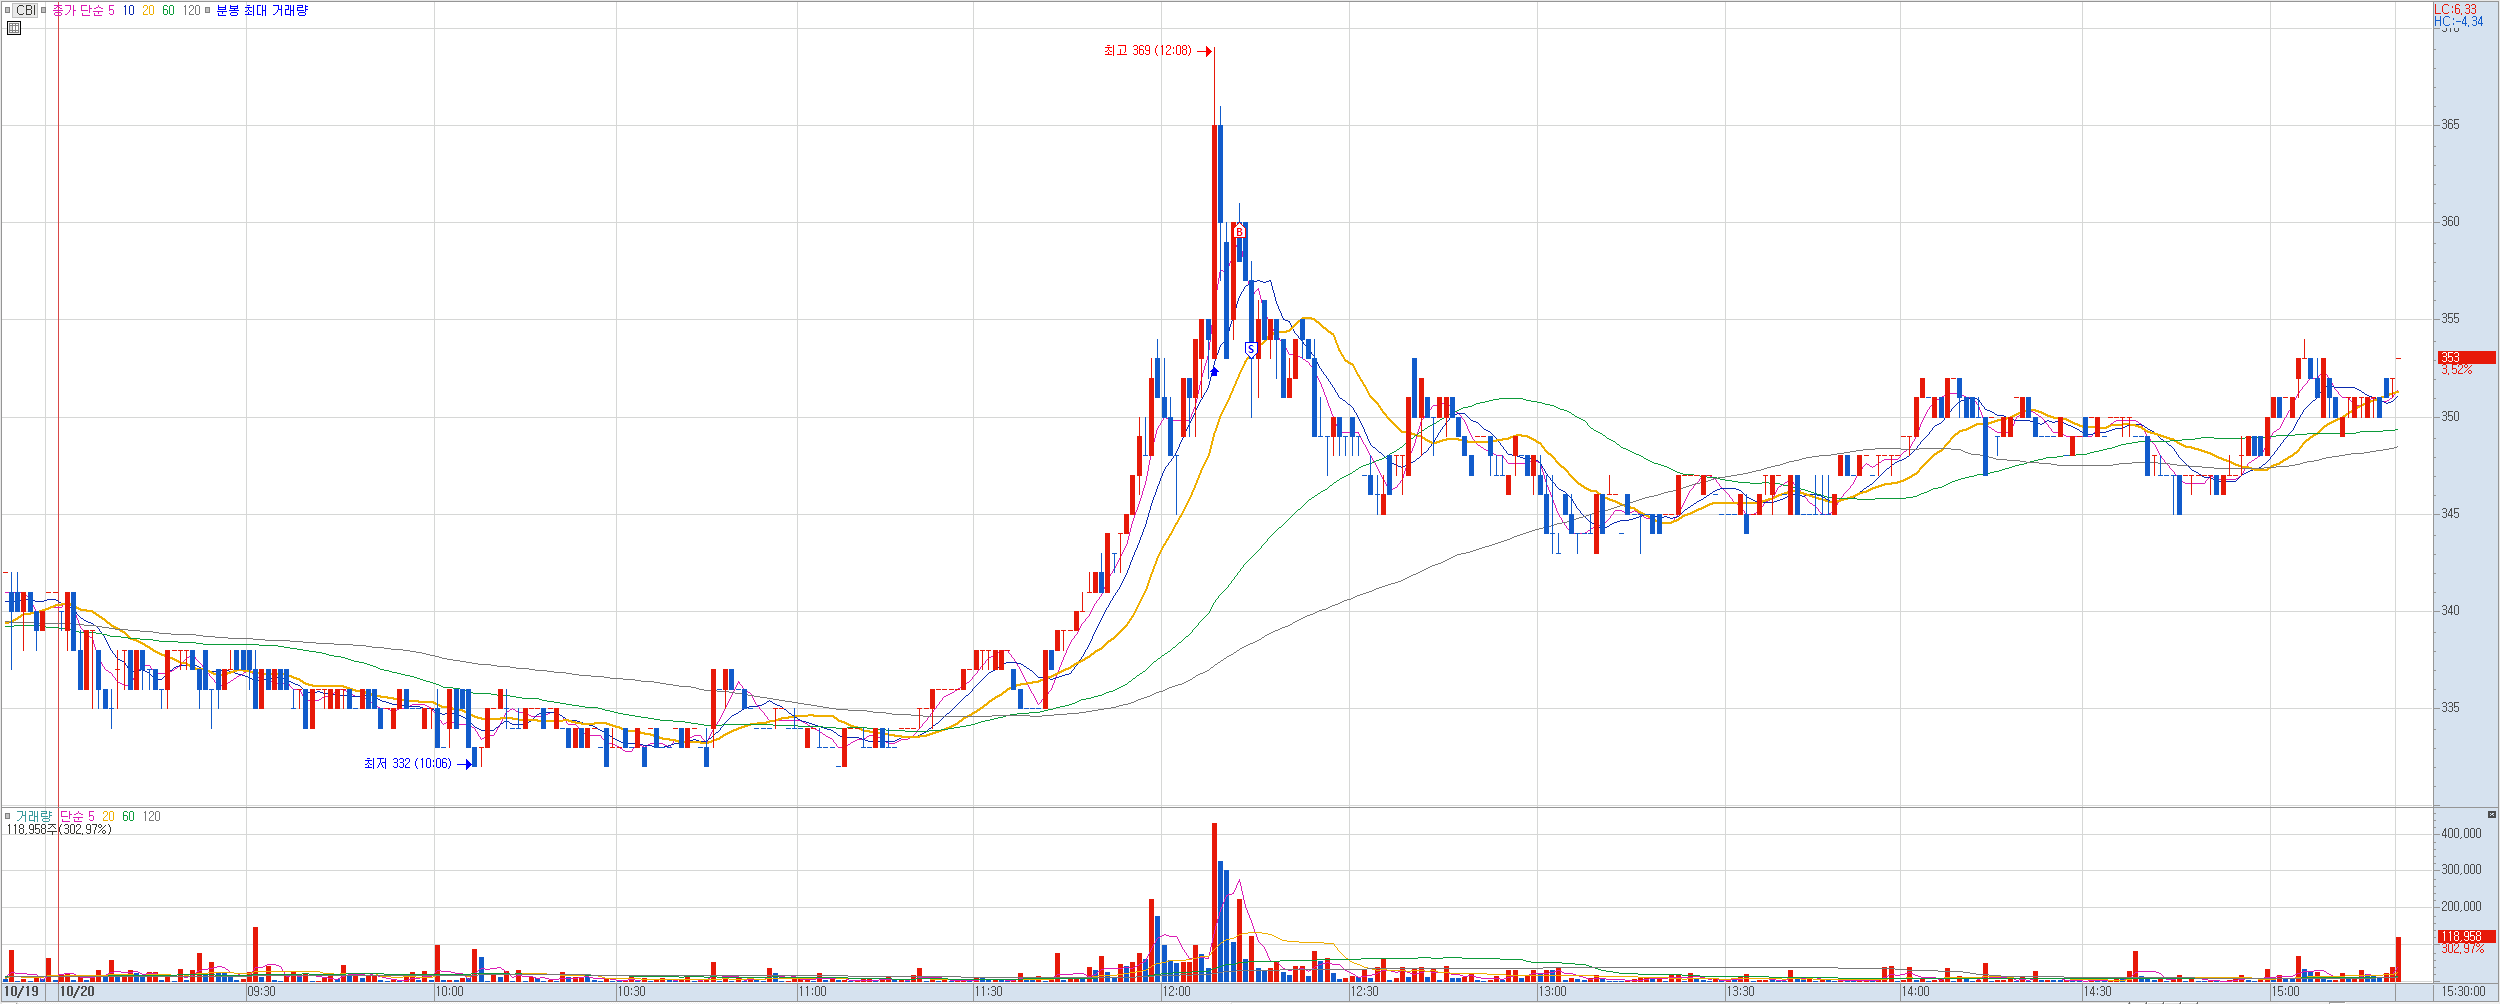Click the orange 20 volume average label
This screenshot has width=2500, height=1004.
point(108,816)
